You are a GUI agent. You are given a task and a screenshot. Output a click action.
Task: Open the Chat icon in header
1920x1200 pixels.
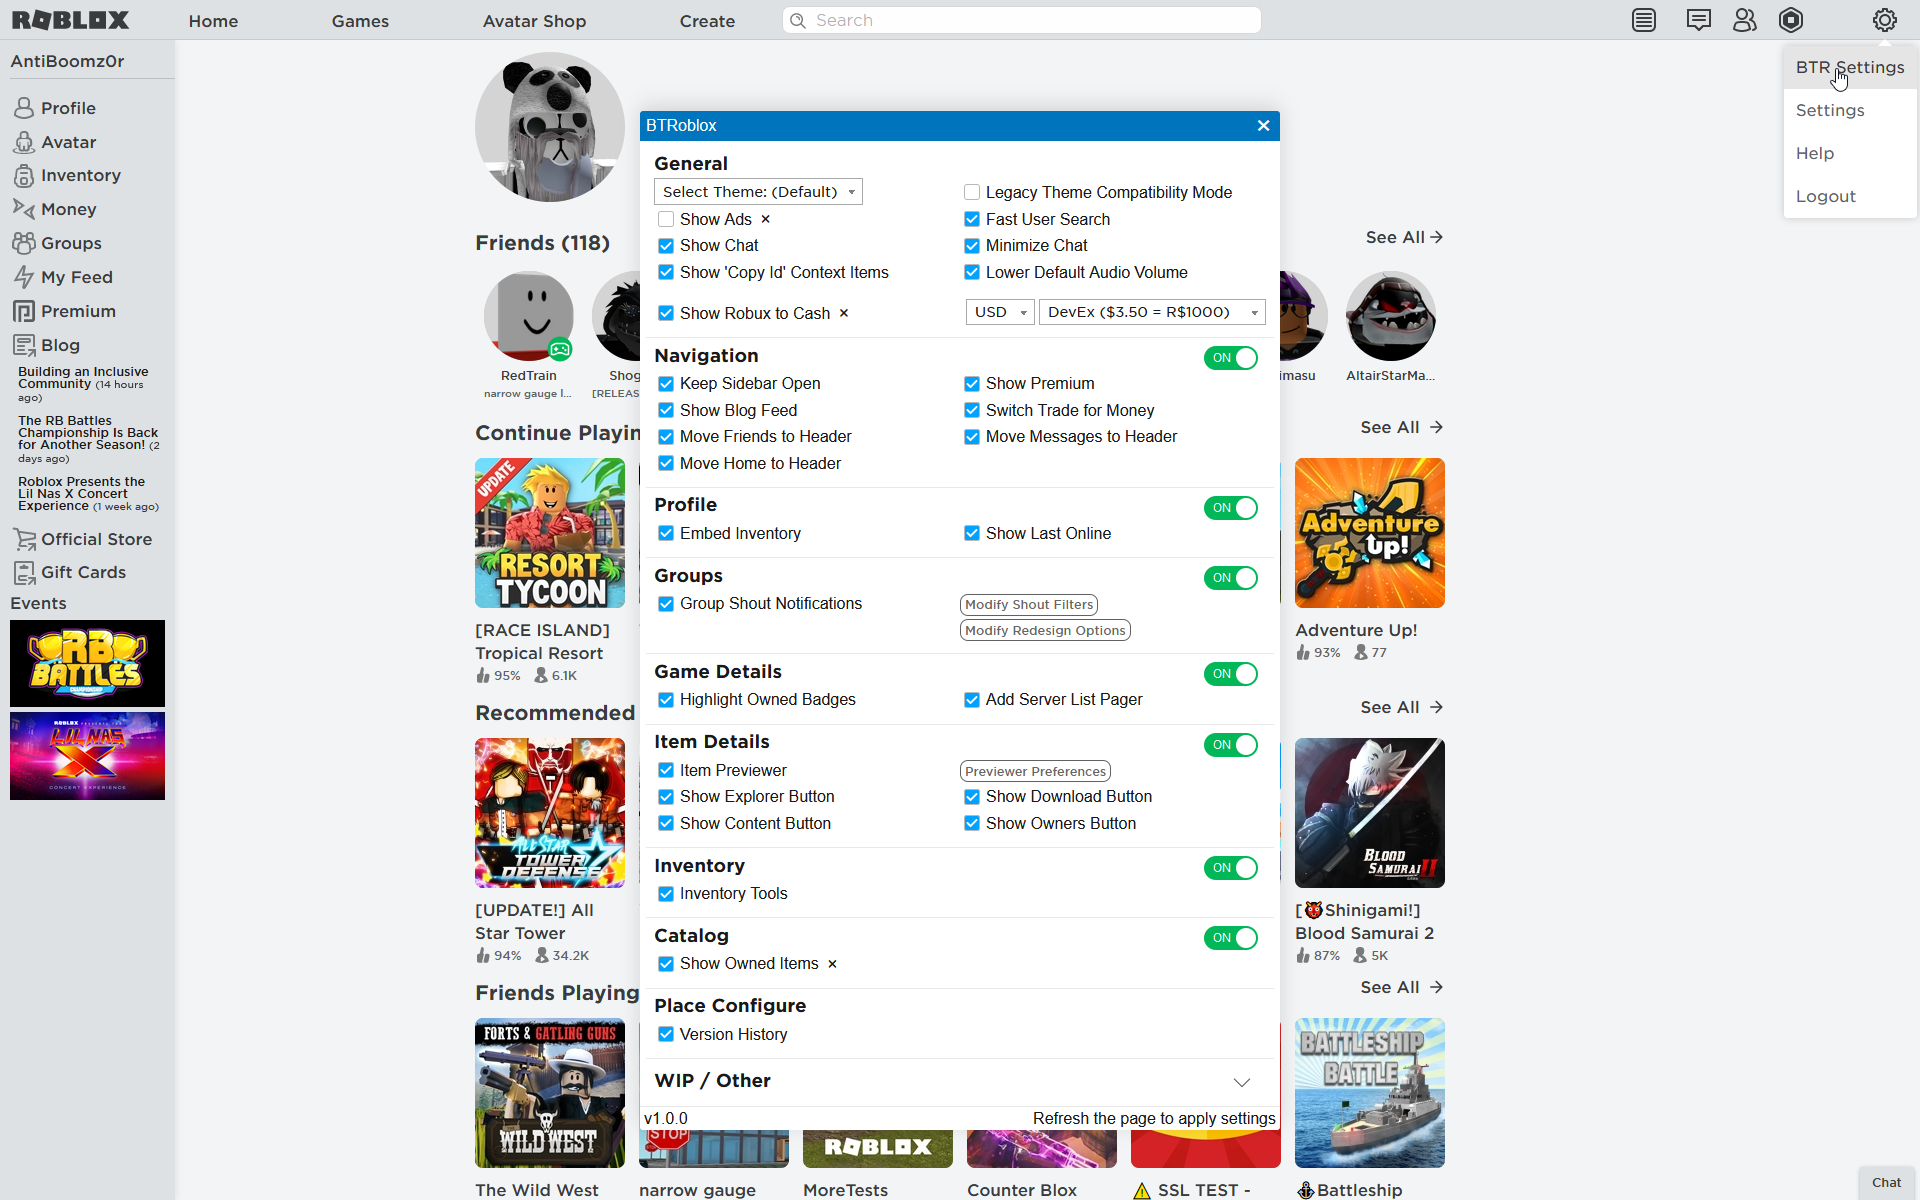[1693, 21]
